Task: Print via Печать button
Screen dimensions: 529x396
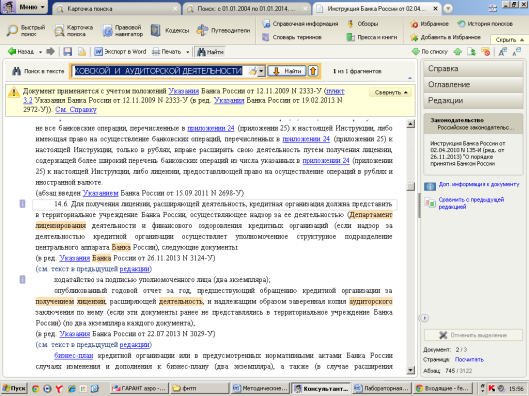Action: pos(167,52)
